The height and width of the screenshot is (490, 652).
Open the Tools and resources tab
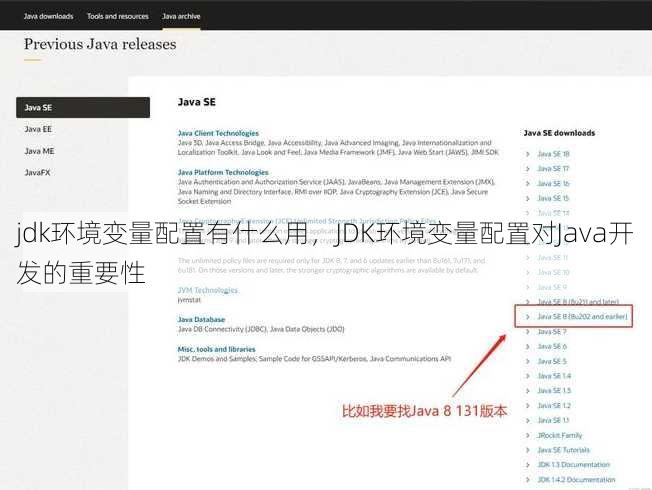(118, 16)
